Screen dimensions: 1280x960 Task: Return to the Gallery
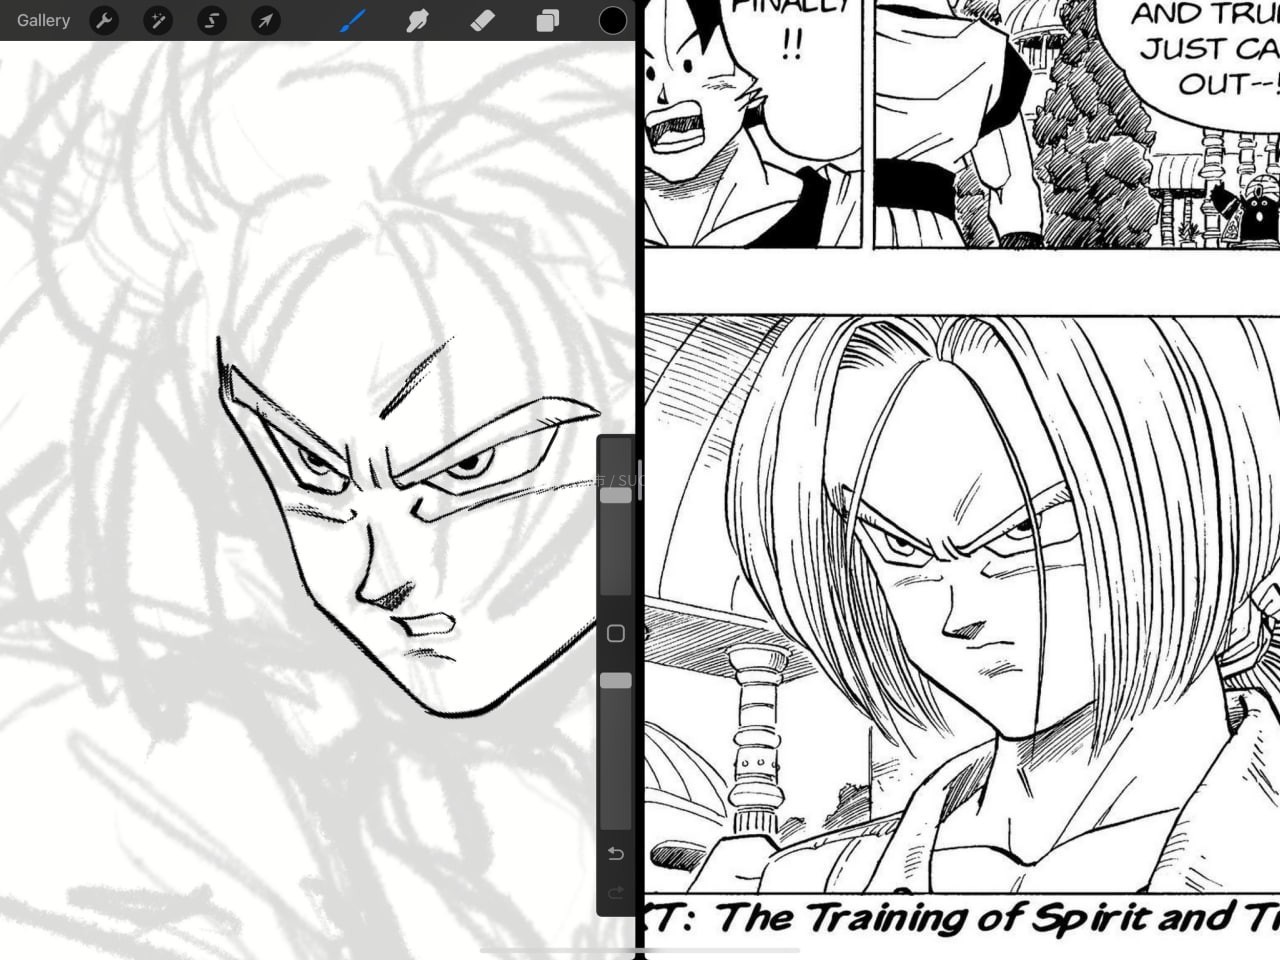pyautogui.click(x=42, y=20)
